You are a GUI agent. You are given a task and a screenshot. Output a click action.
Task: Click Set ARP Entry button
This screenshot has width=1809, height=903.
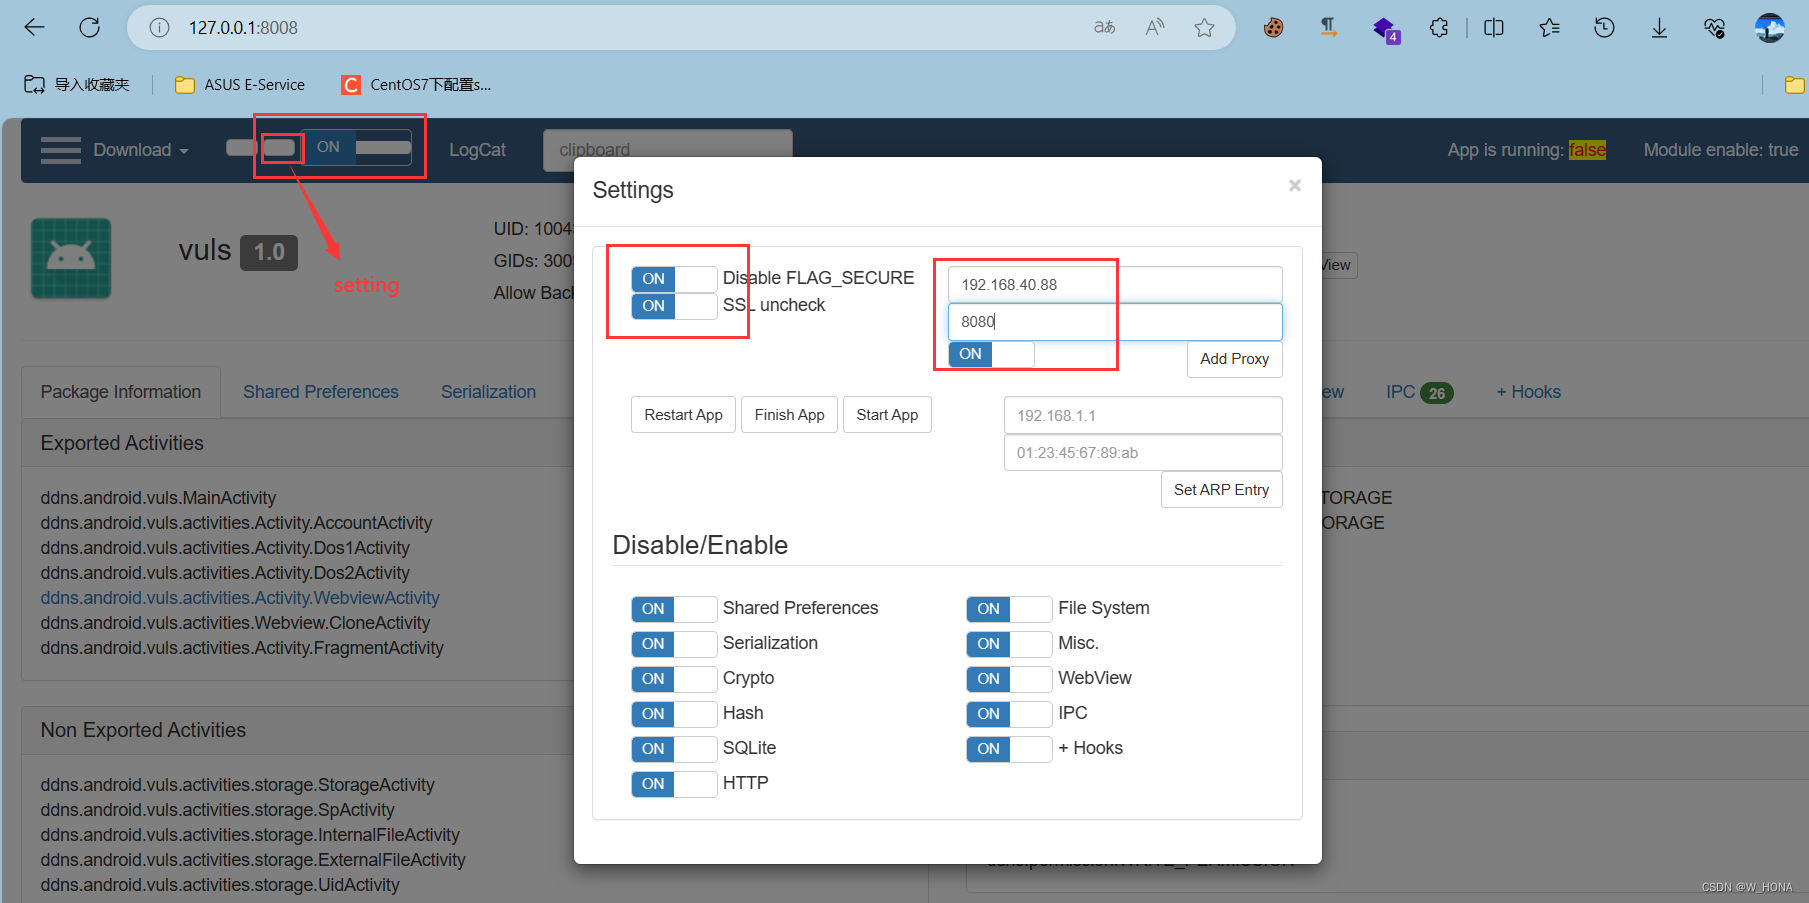click(1222, 490)
